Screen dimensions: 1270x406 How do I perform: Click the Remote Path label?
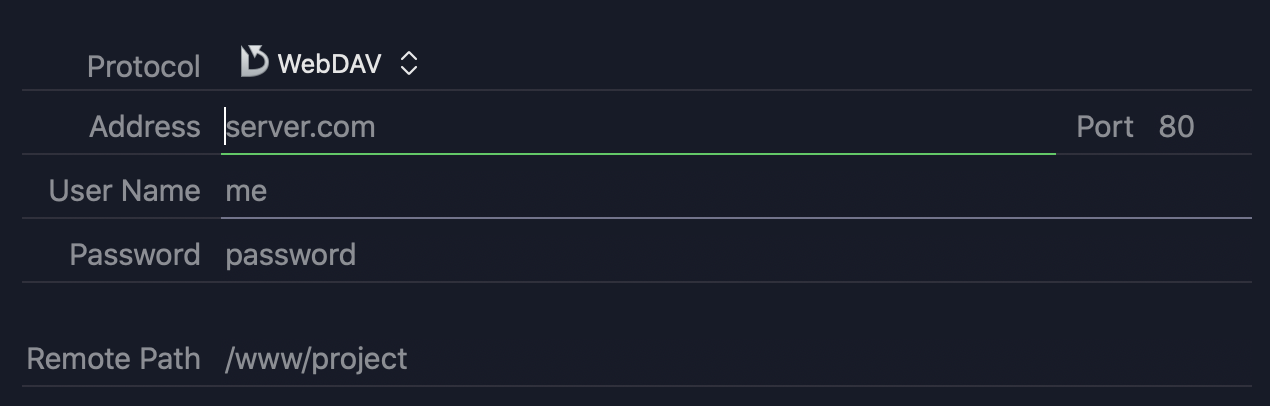(114, 359)
